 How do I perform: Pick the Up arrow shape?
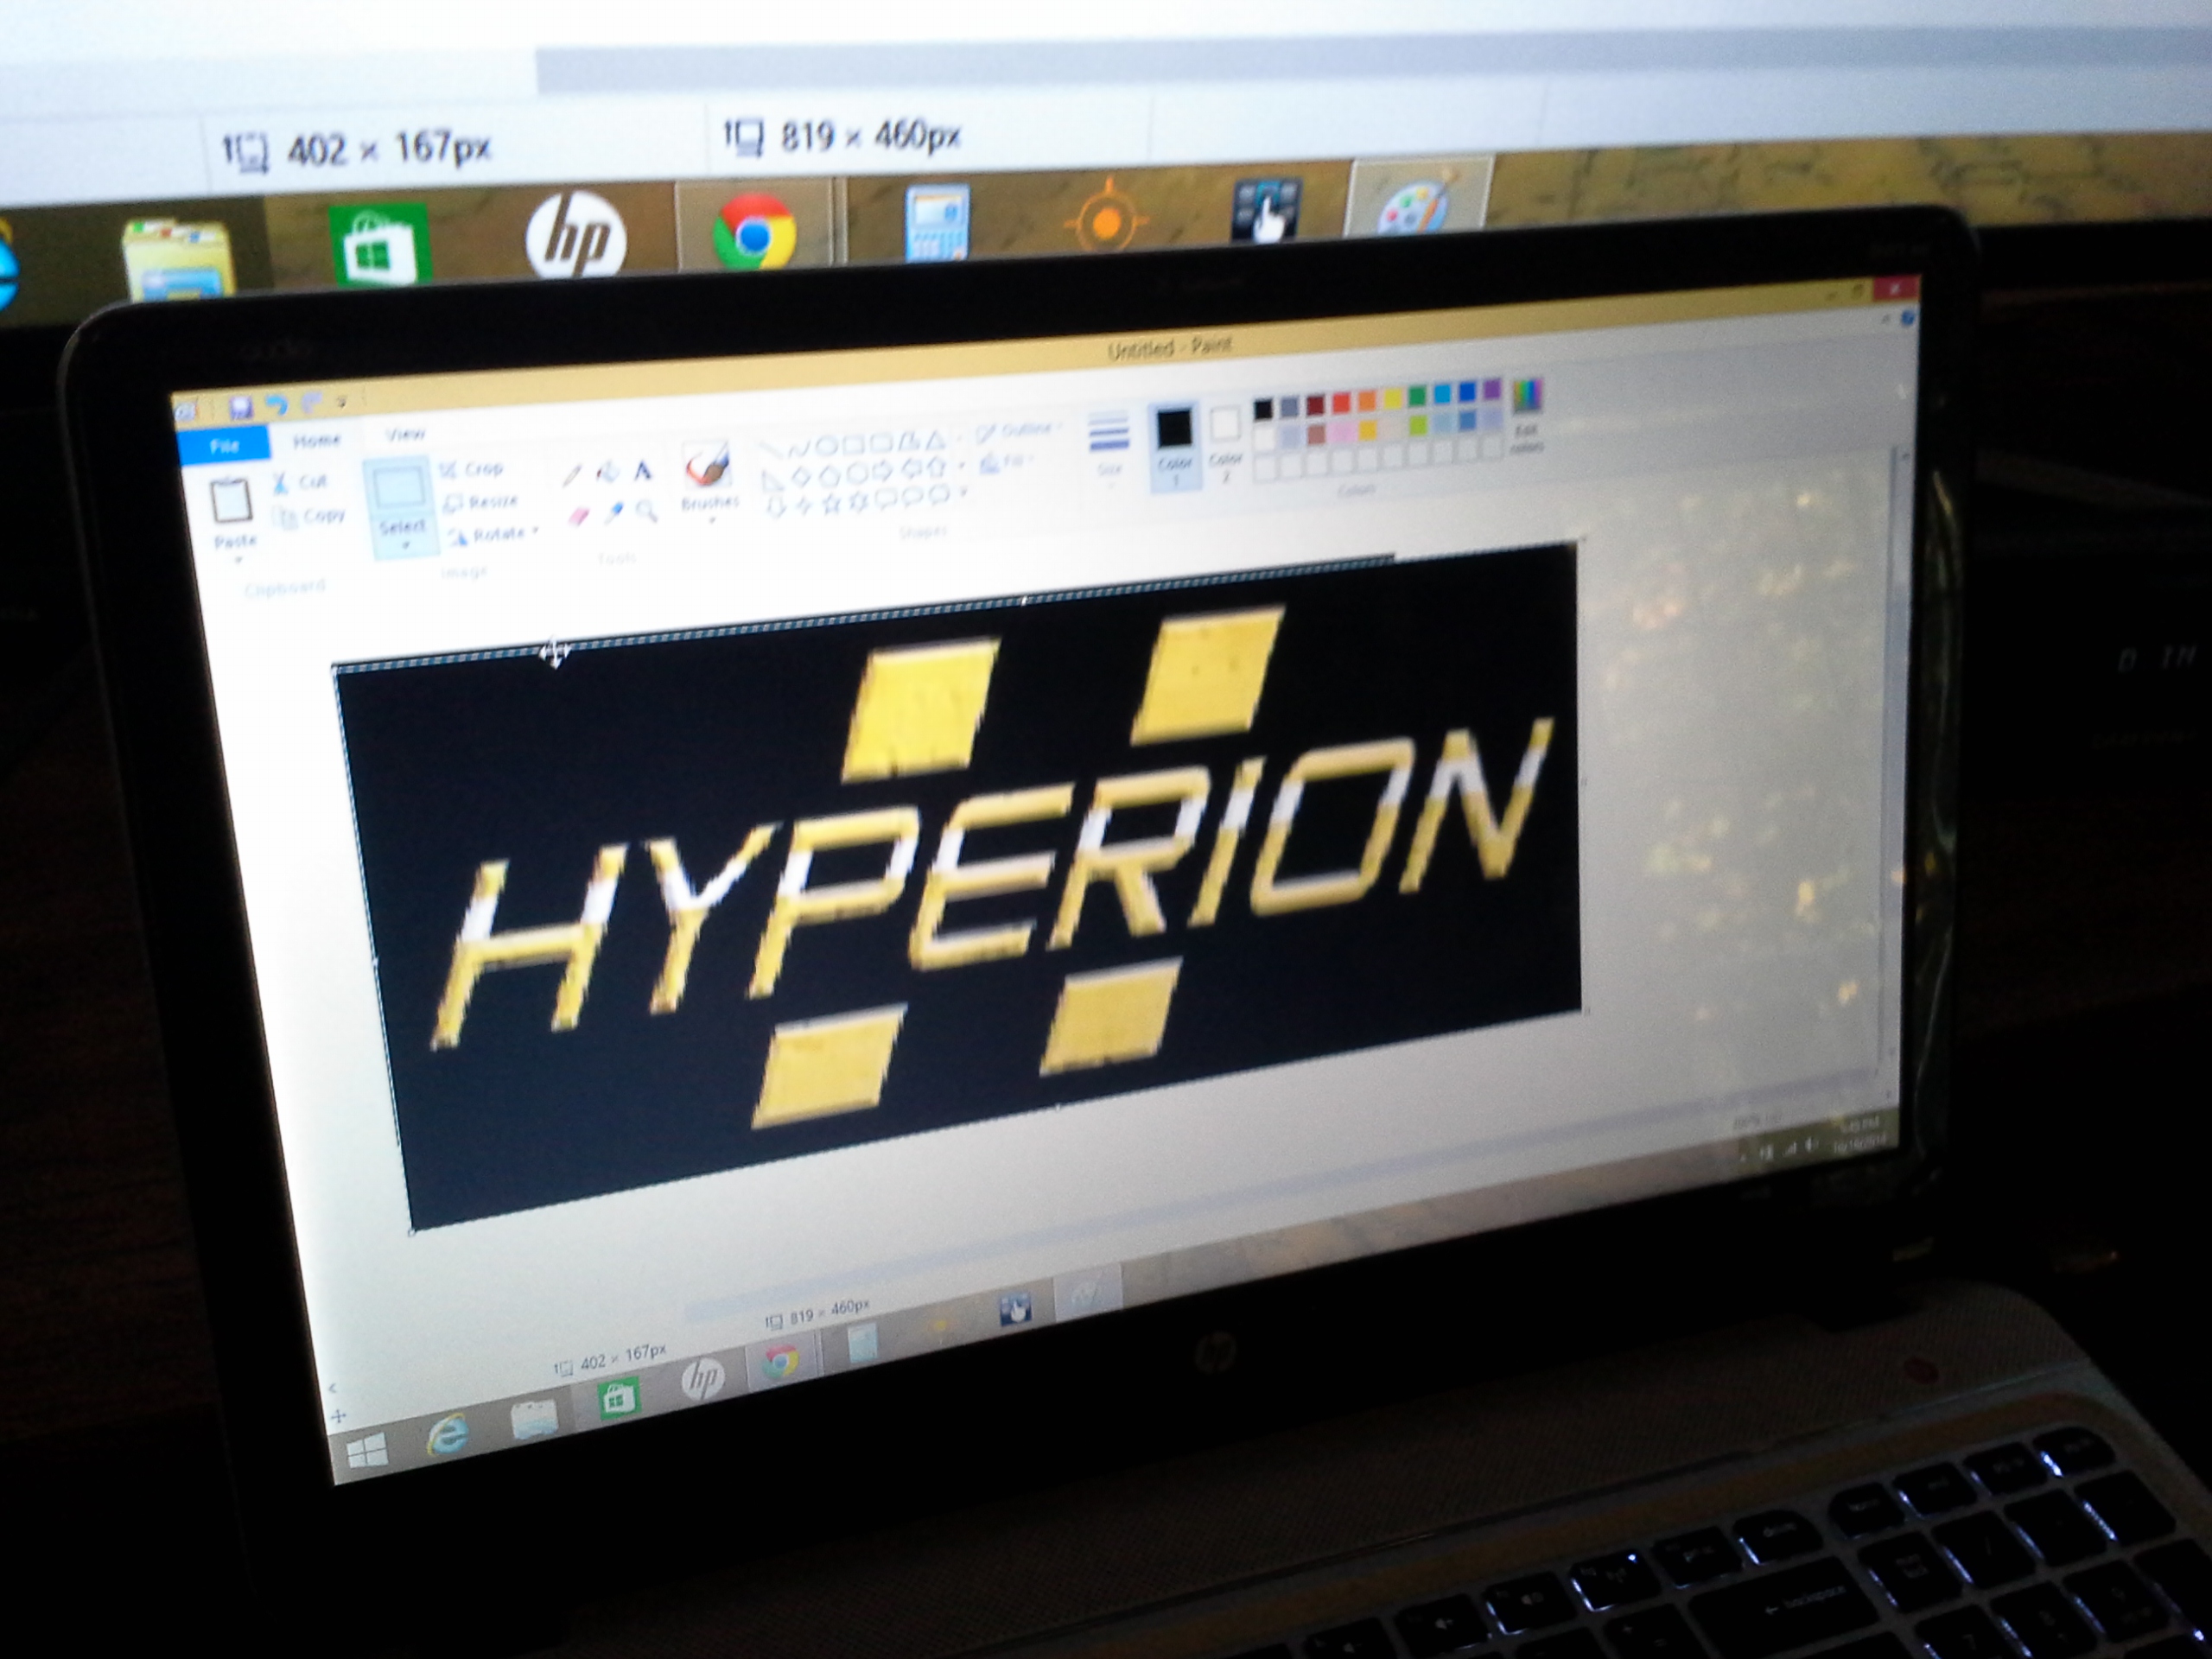click(x=937, y=466)
